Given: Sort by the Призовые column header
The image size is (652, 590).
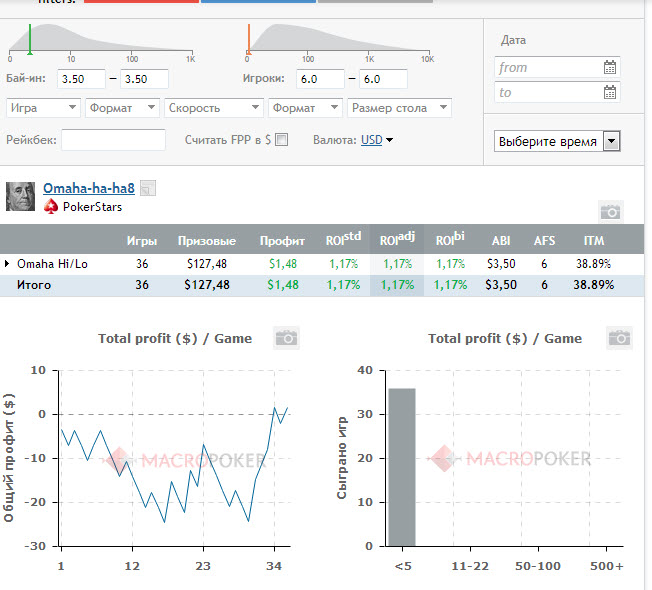Looking at the screenshot, I should [x=207, y=241].
